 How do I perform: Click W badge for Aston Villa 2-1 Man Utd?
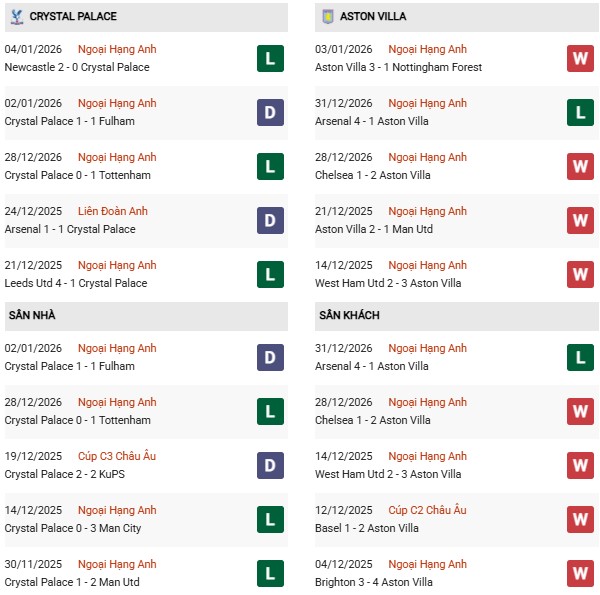pyautogui.click(x=580, y=221)
